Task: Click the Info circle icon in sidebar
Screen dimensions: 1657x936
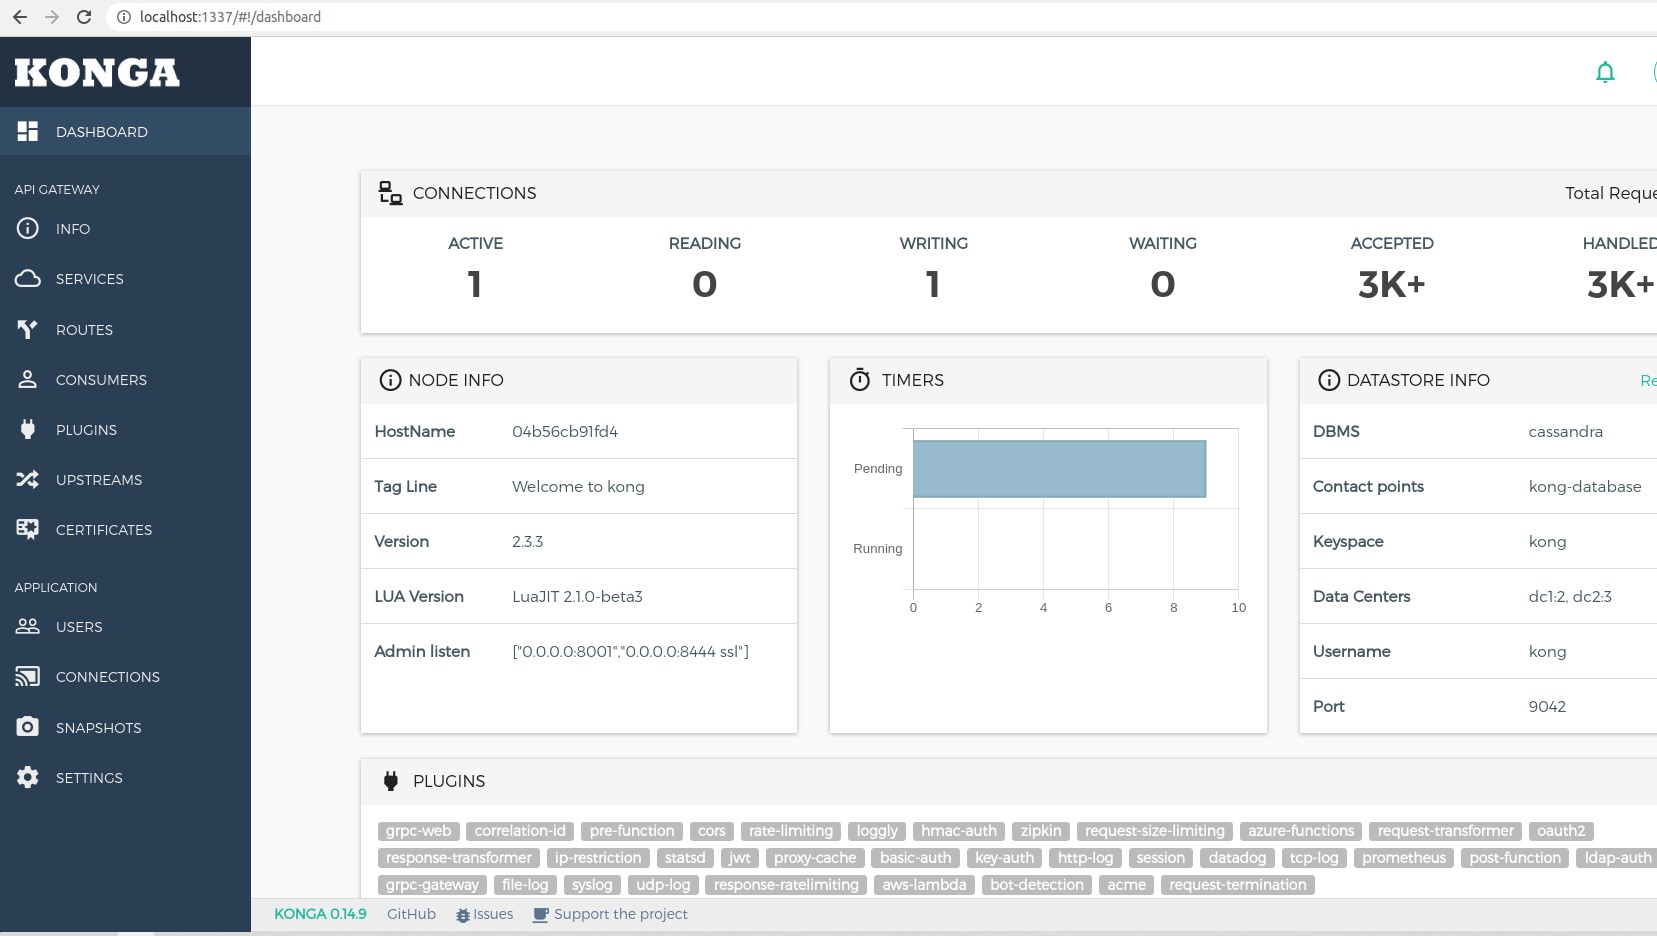Action: pyautogui.click(x=28, y=228)
